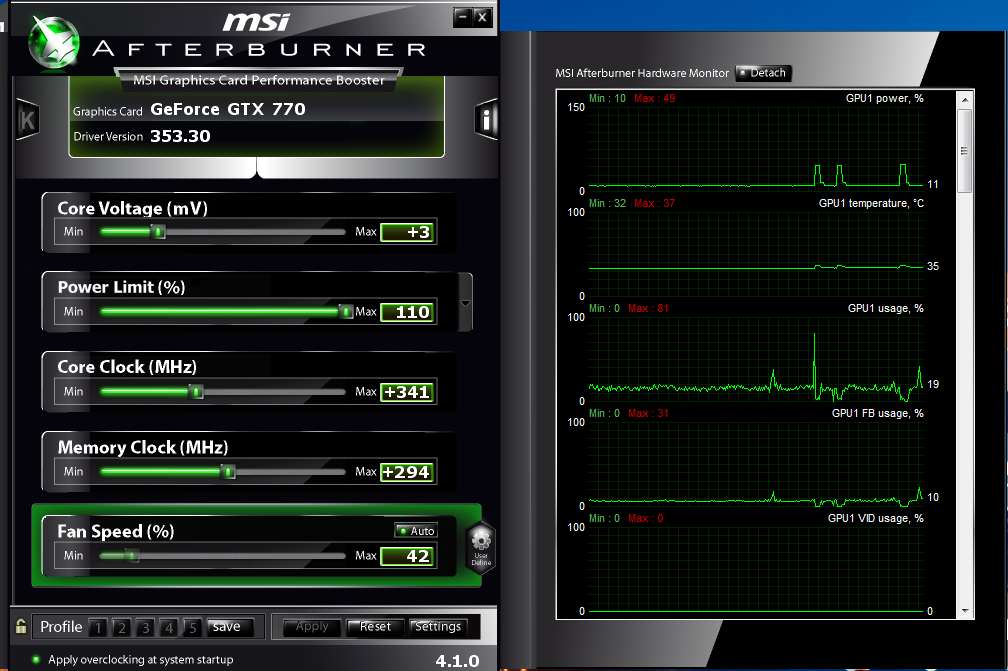Toggle the profile lock padlock icon
Image resolution: width=1008 pixels, height=671 pixels.
click(21, 626)
